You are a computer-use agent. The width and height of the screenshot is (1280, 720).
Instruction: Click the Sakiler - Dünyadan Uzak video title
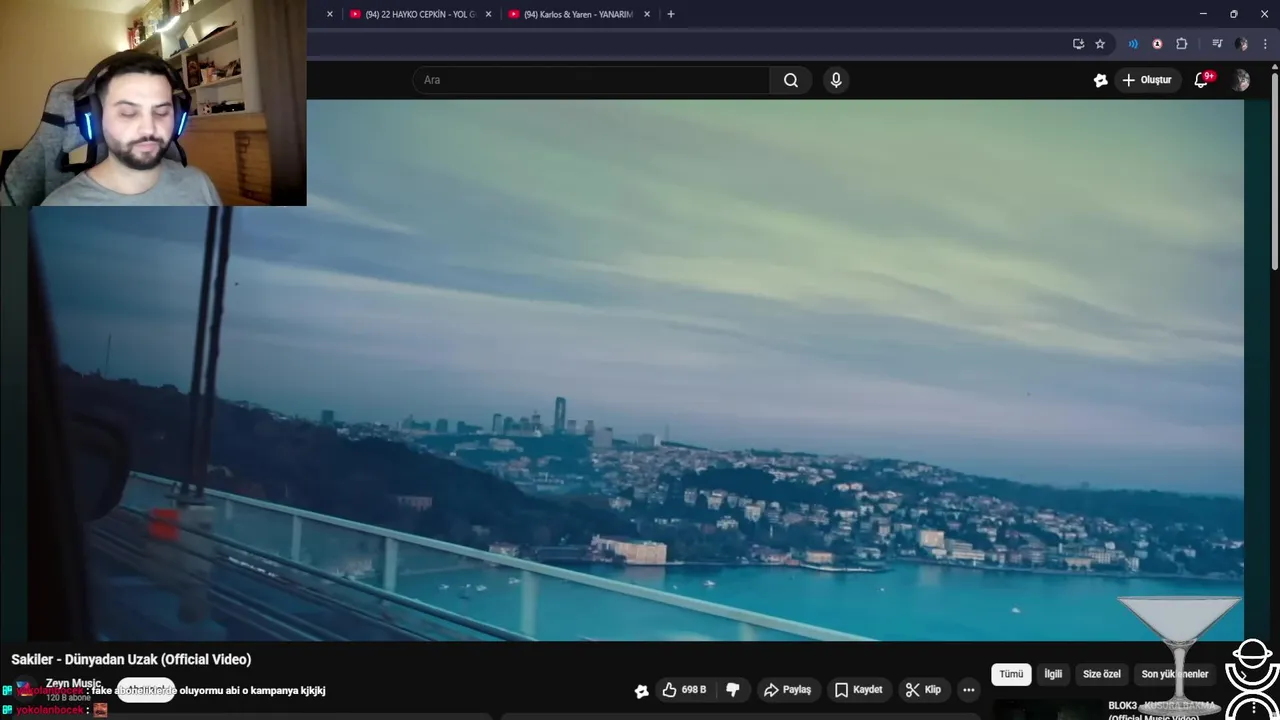[x=131, y=659]
